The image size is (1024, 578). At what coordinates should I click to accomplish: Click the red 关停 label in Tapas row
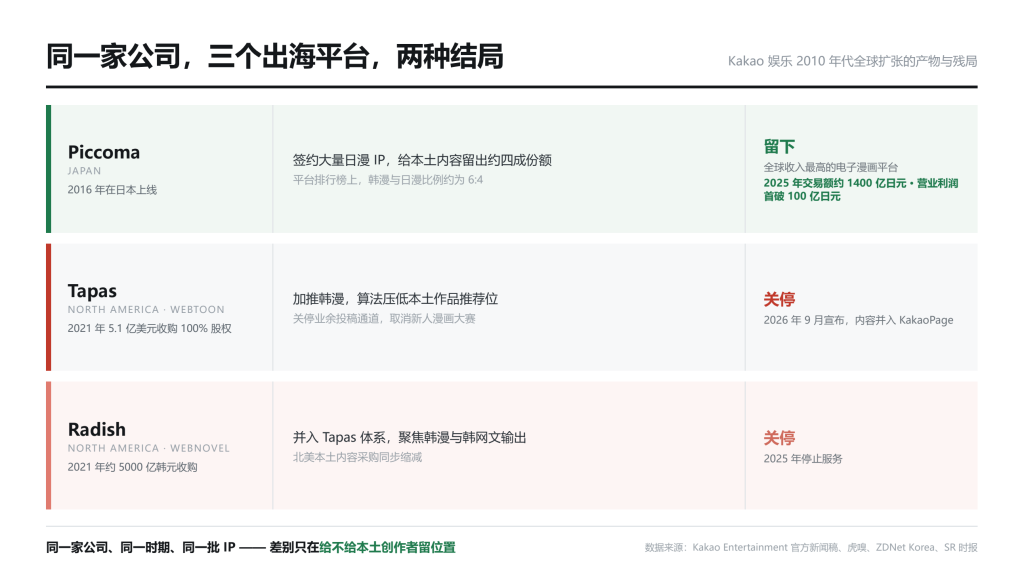779,299
